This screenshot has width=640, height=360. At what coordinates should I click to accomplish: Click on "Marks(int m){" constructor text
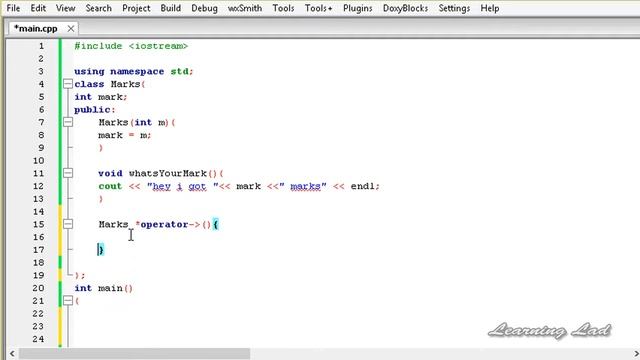tap(137, 122)
